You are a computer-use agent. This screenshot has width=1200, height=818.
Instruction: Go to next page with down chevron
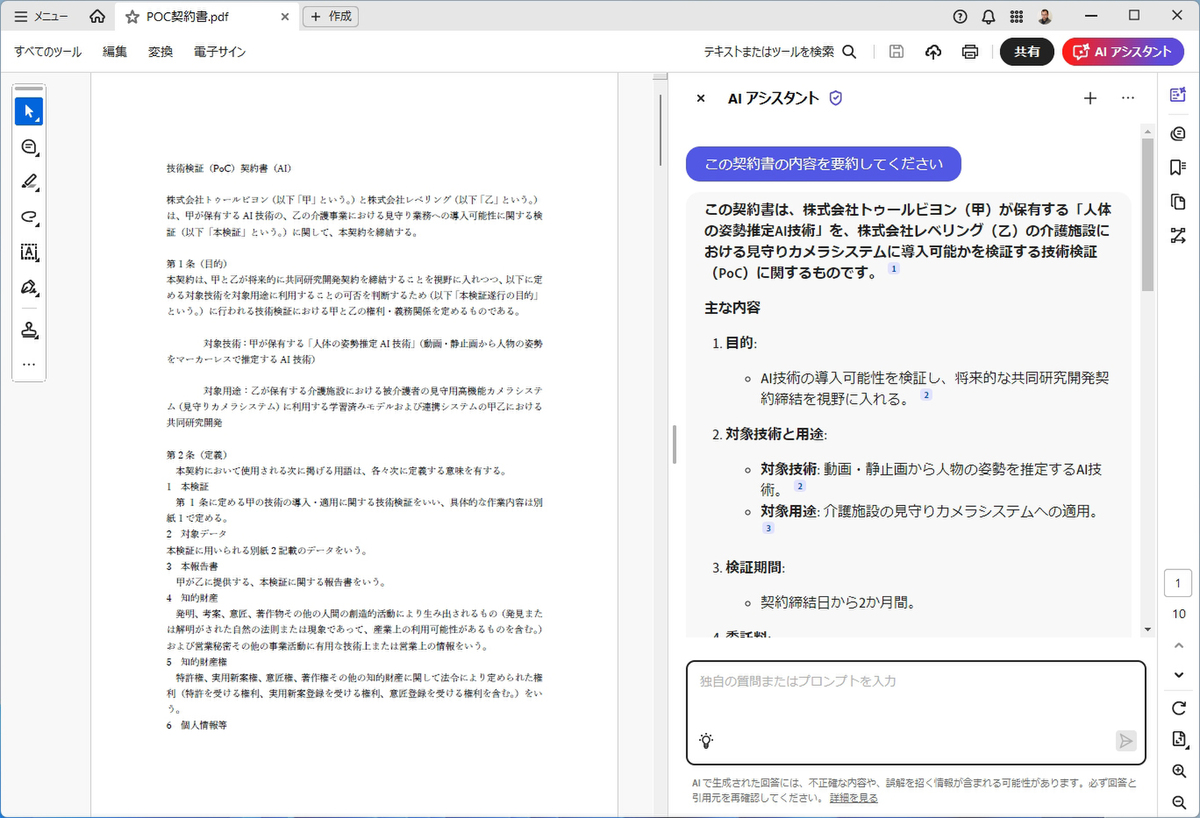coord(1178,674)
